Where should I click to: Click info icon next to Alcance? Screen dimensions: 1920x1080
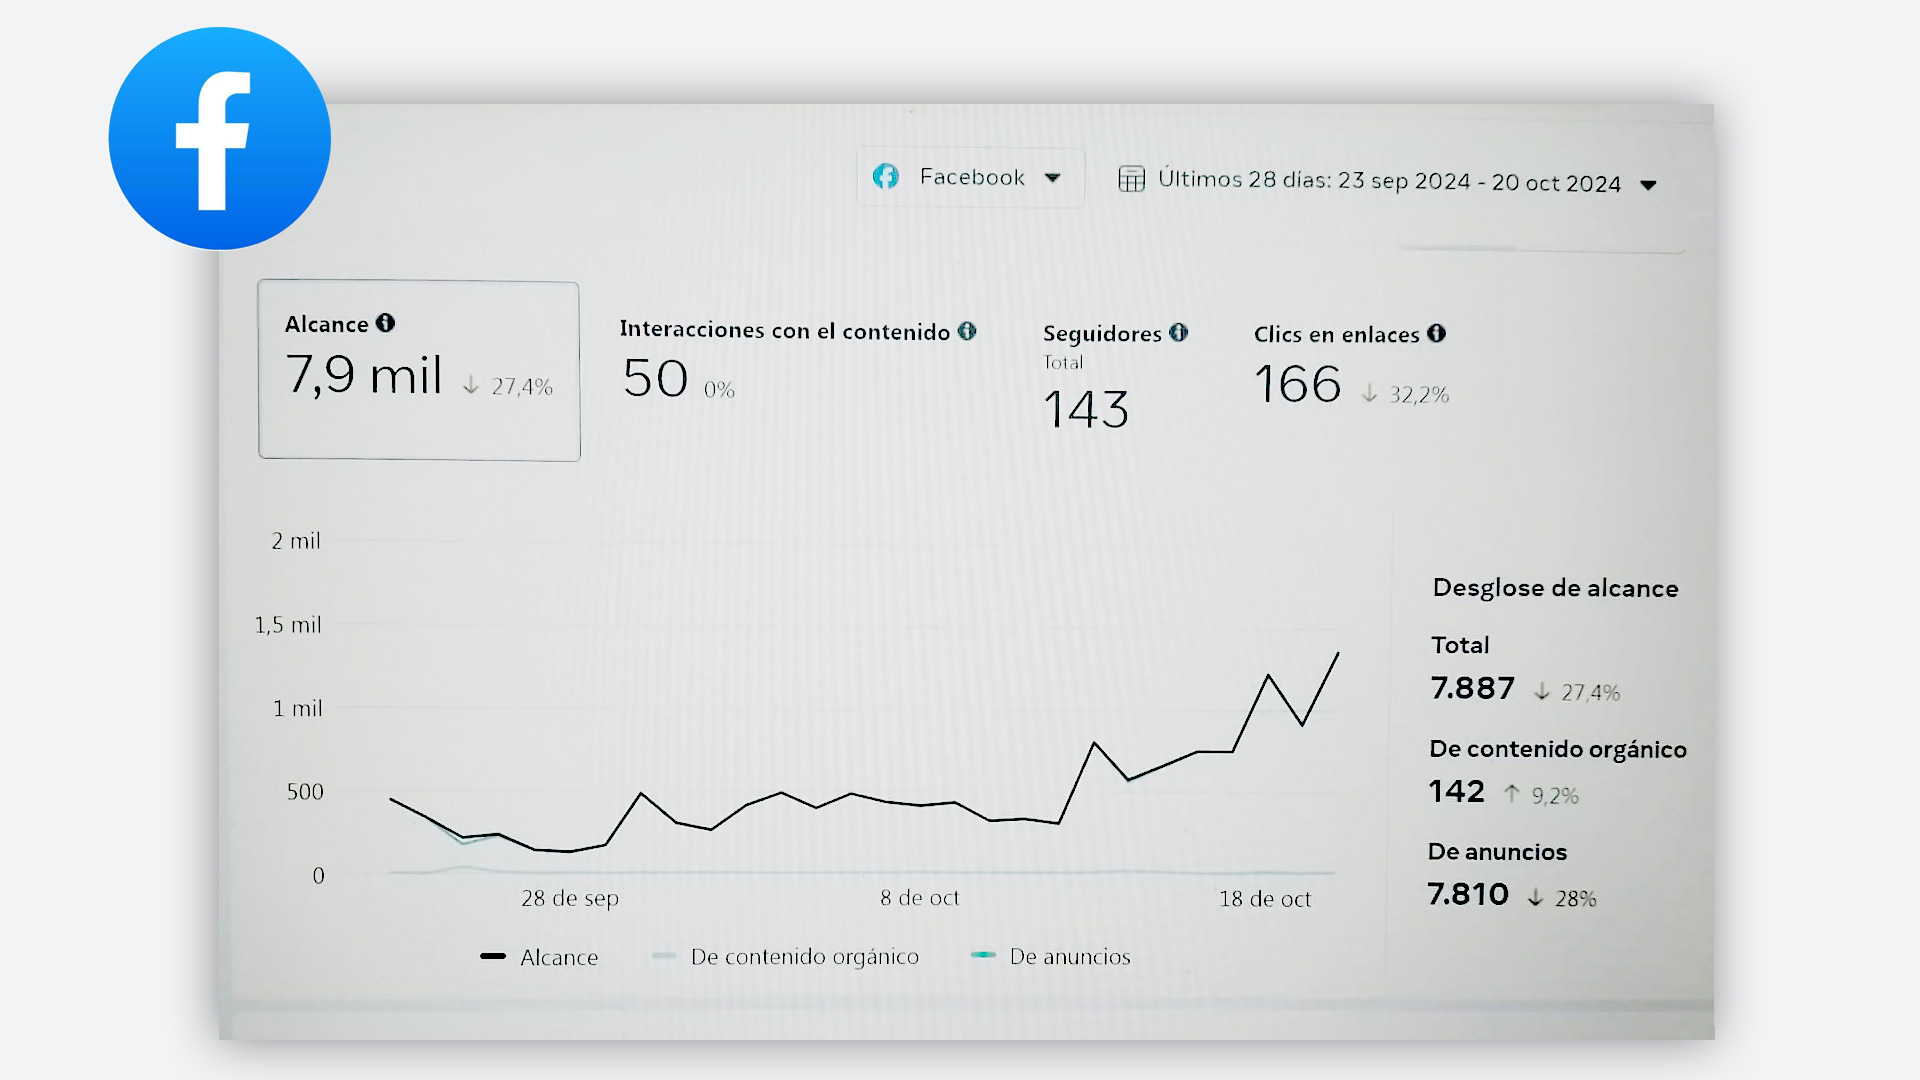[x=385, y=323]
